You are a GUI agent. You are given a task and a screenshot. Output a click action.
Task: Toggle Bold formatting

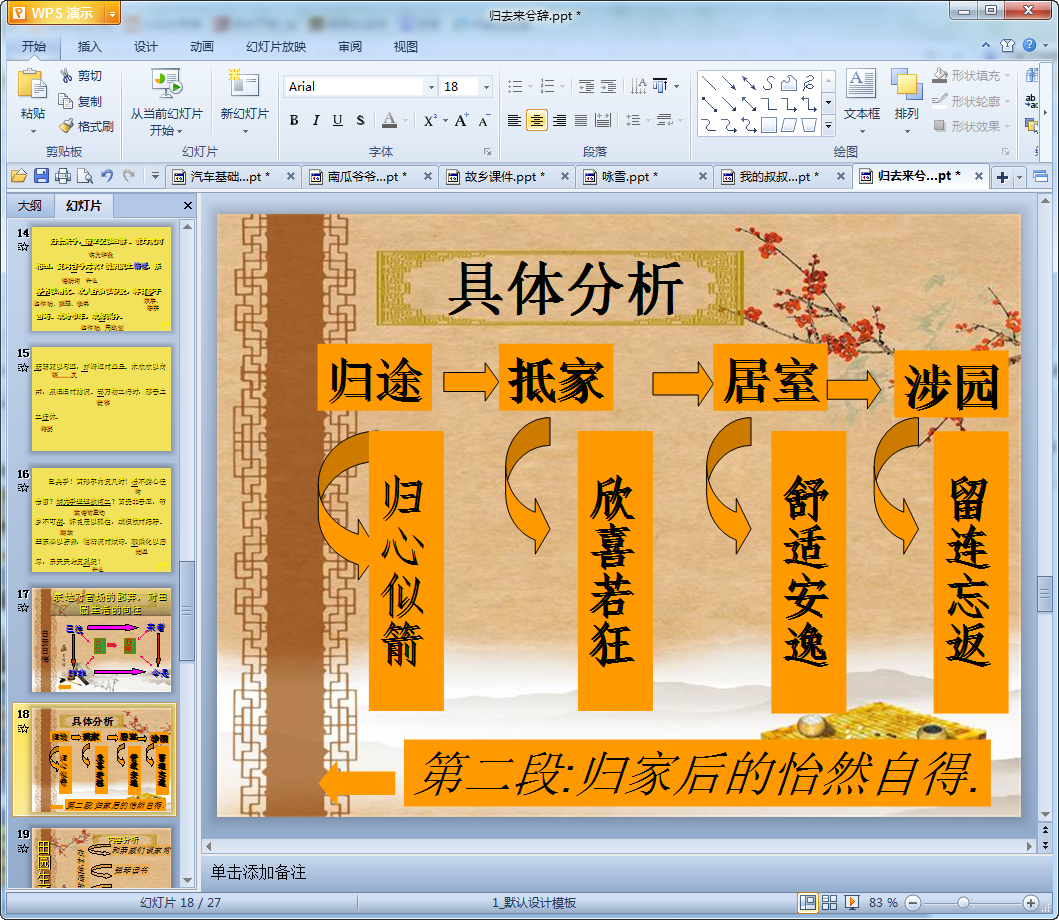click(x=294, y=120)
